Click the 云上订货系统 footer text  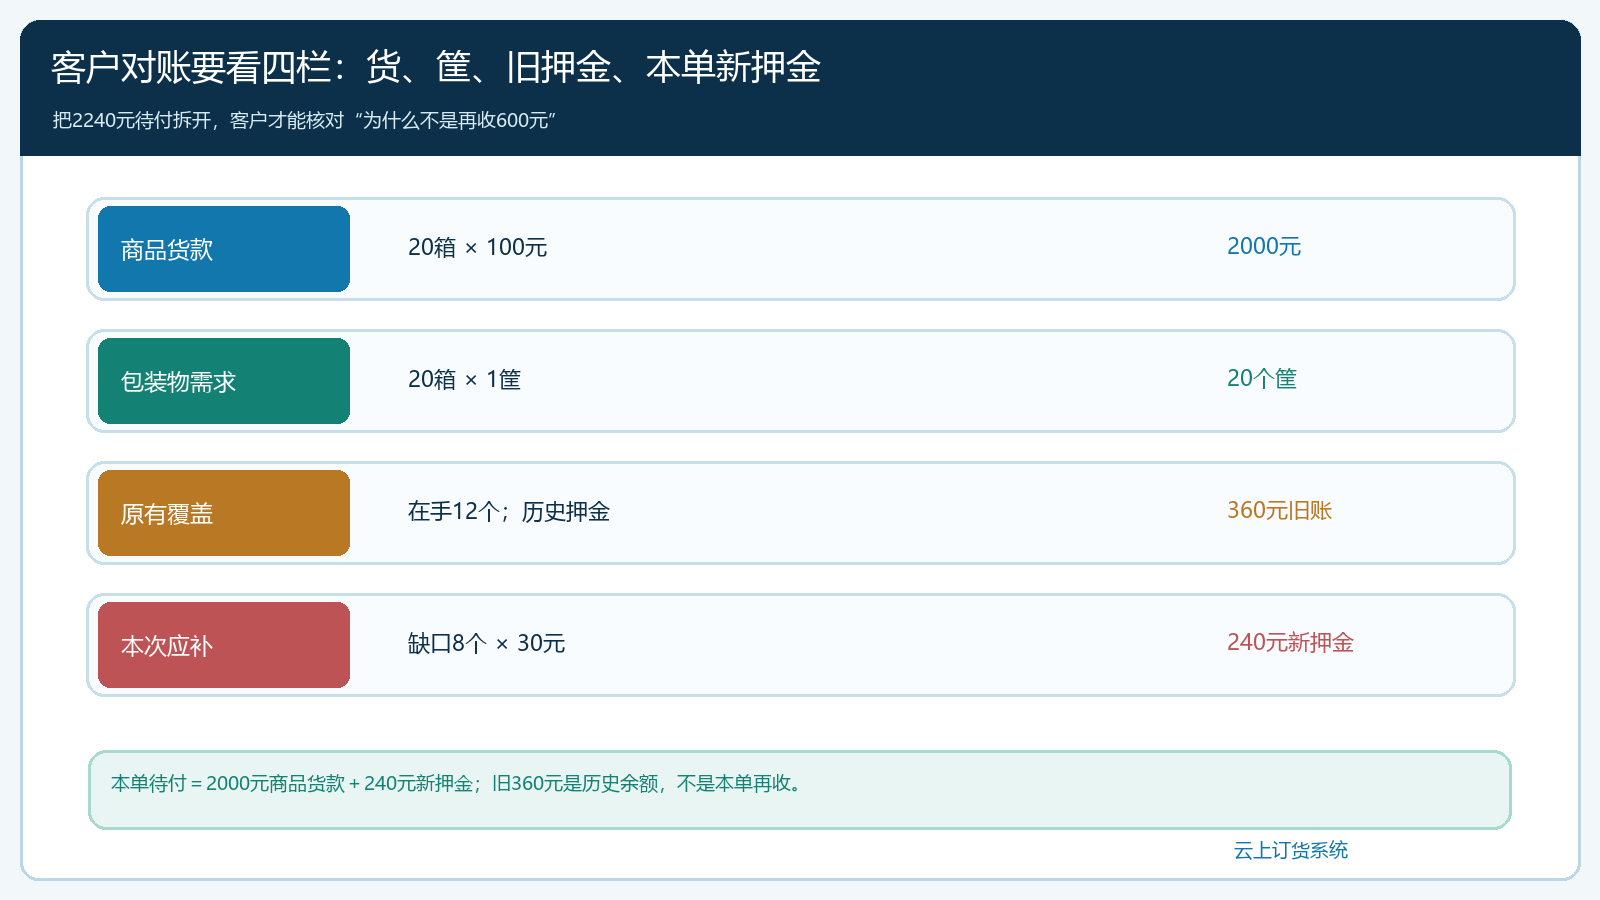(x=1291, y=850)
